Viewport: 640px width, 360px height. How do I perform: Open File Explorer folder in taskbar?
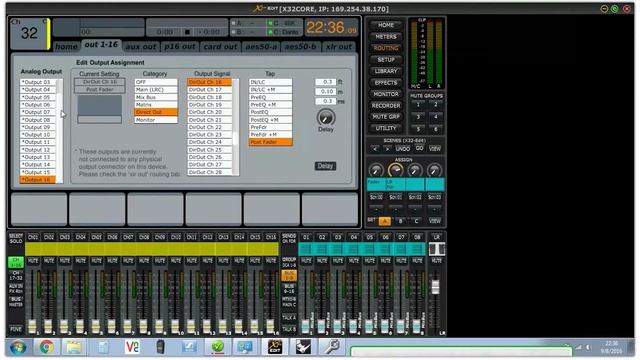tap(74, 347)
